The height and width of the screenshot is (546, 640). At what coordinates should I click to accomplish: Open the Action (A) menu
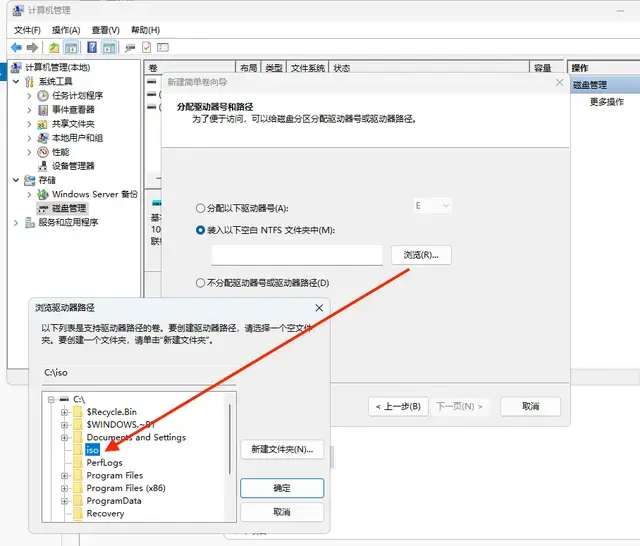pyautogui.click(x=66, y=30)
